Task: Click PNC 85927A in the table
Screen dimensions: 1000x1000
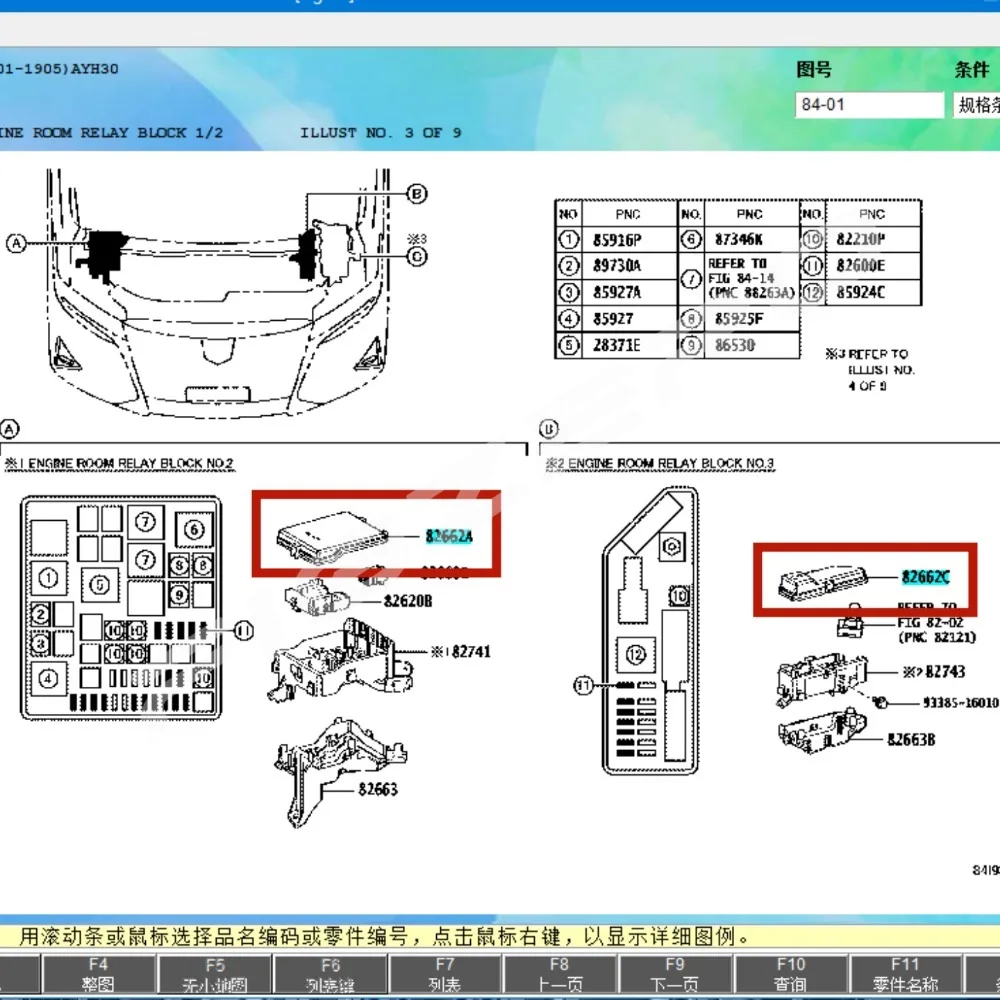Action: pyautogui.click(x=617, y=292)
